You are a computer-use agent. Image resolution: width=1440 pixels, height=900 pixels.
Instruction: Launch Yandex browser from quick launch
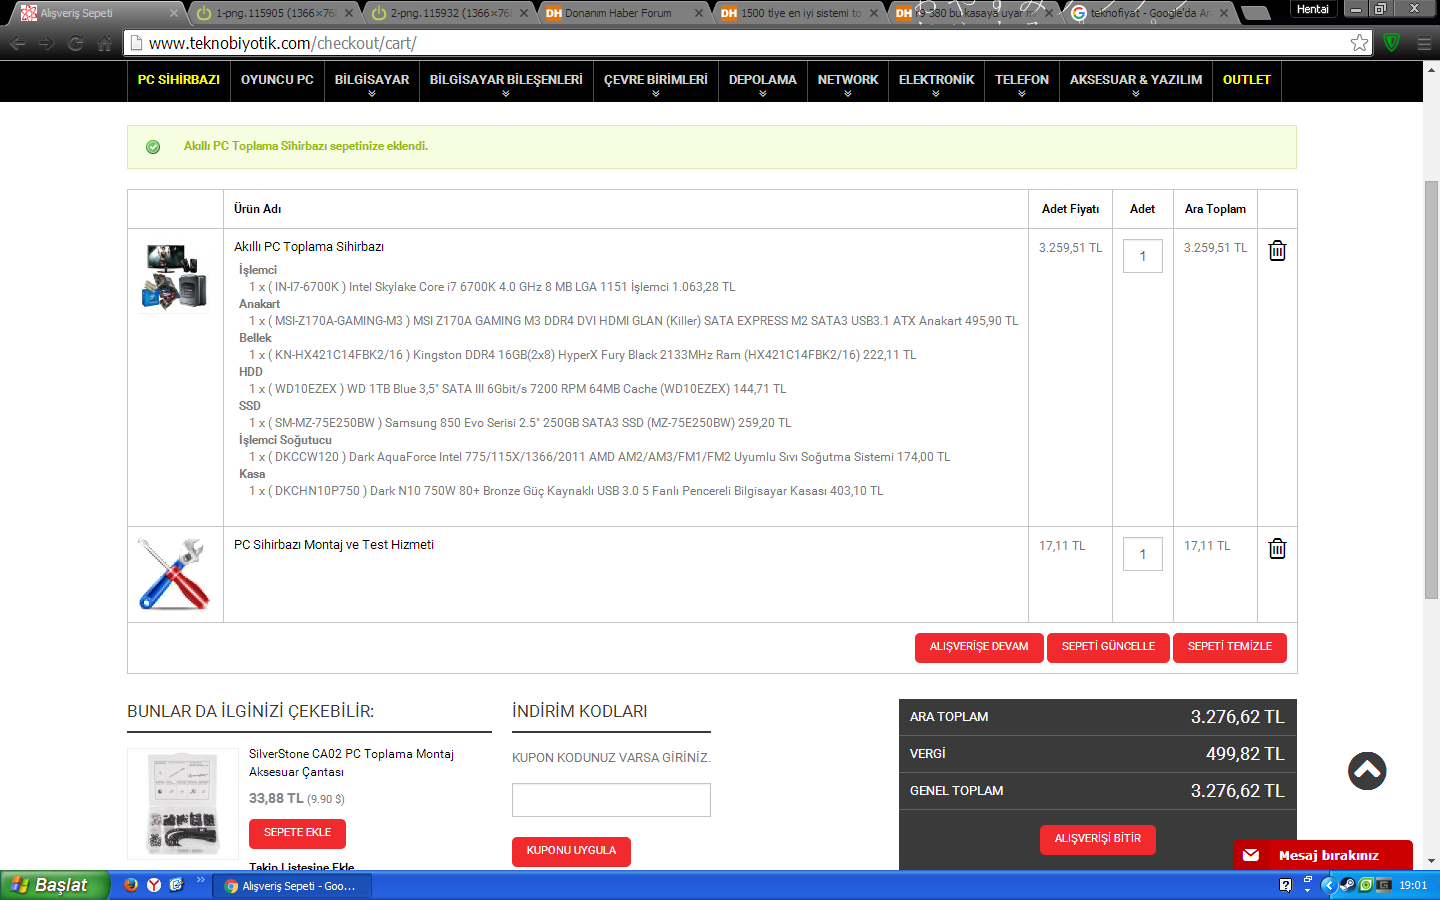point(154,885)
